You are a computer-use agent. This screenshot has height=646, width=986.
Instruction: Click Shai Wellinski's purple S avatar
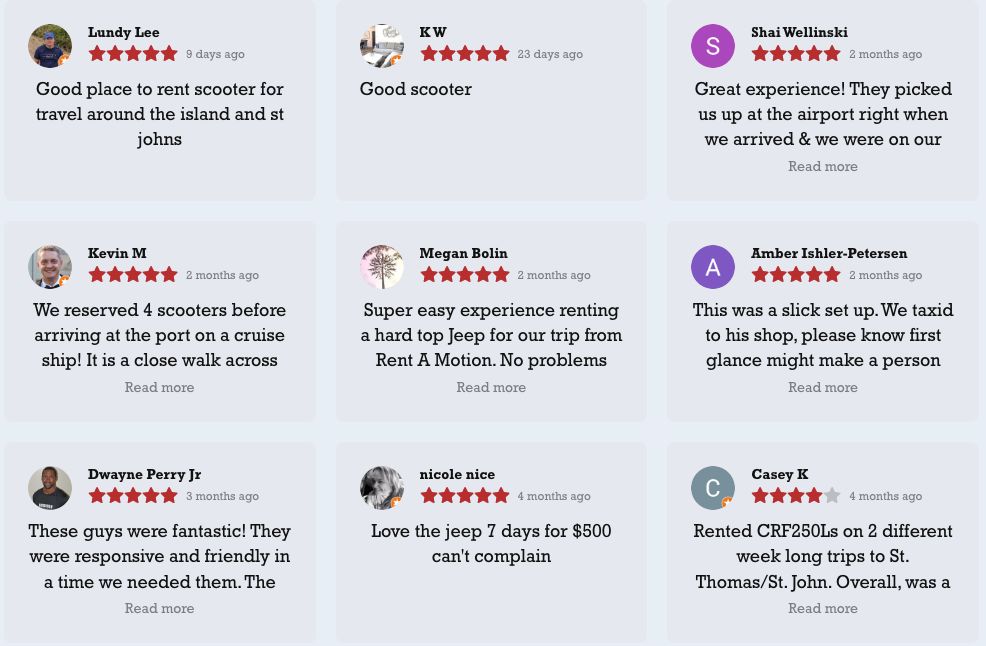tap(712, 46)
